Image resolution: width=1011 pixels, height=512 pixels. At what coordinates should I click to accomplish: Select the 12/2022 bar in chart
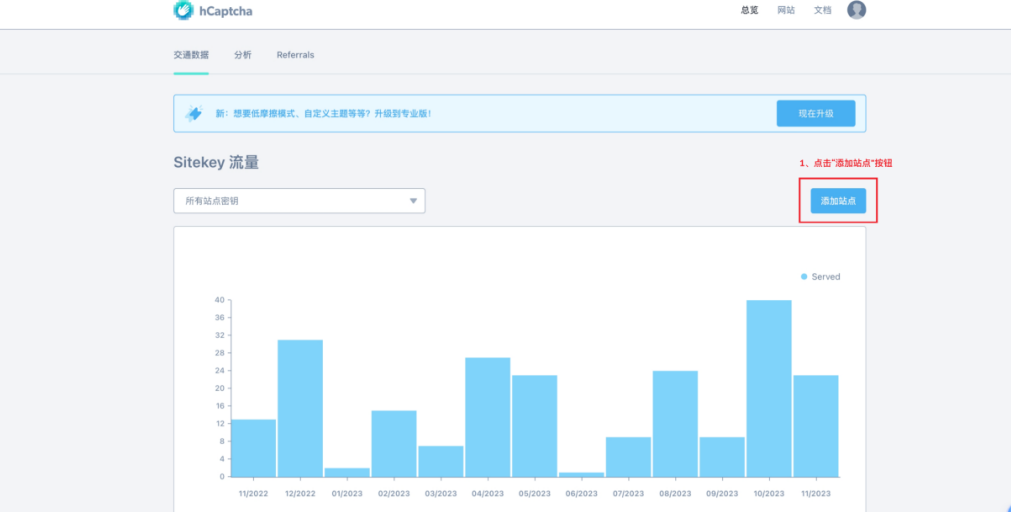pyautogui.click(x=300, y=408)
